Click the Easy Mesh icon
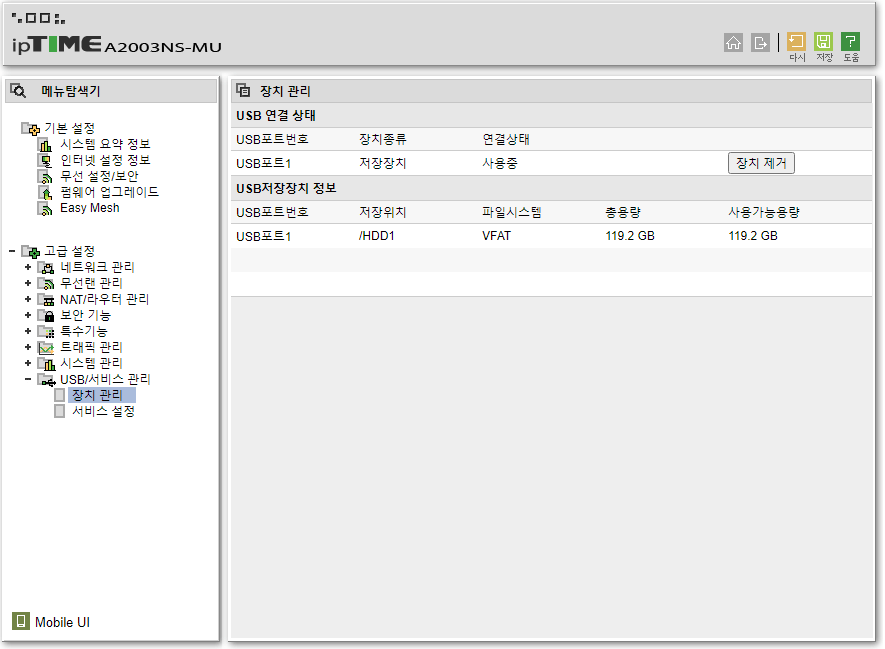The width and height of the screenshot is (885, 649). pyautogui.click(x=45, y=209)
